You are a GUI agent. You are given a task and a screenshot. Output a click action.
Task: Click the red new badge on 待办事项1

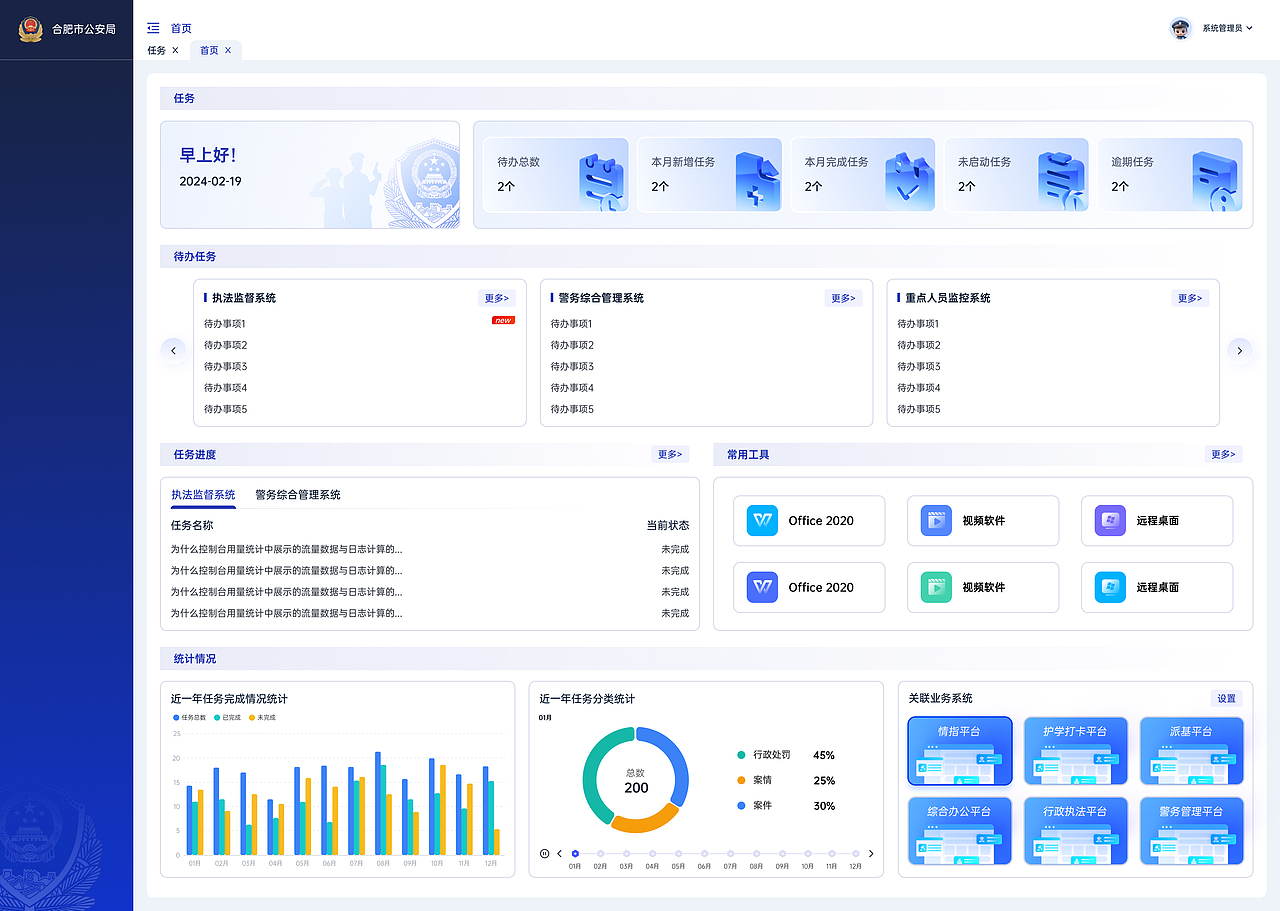coord(503,321)
